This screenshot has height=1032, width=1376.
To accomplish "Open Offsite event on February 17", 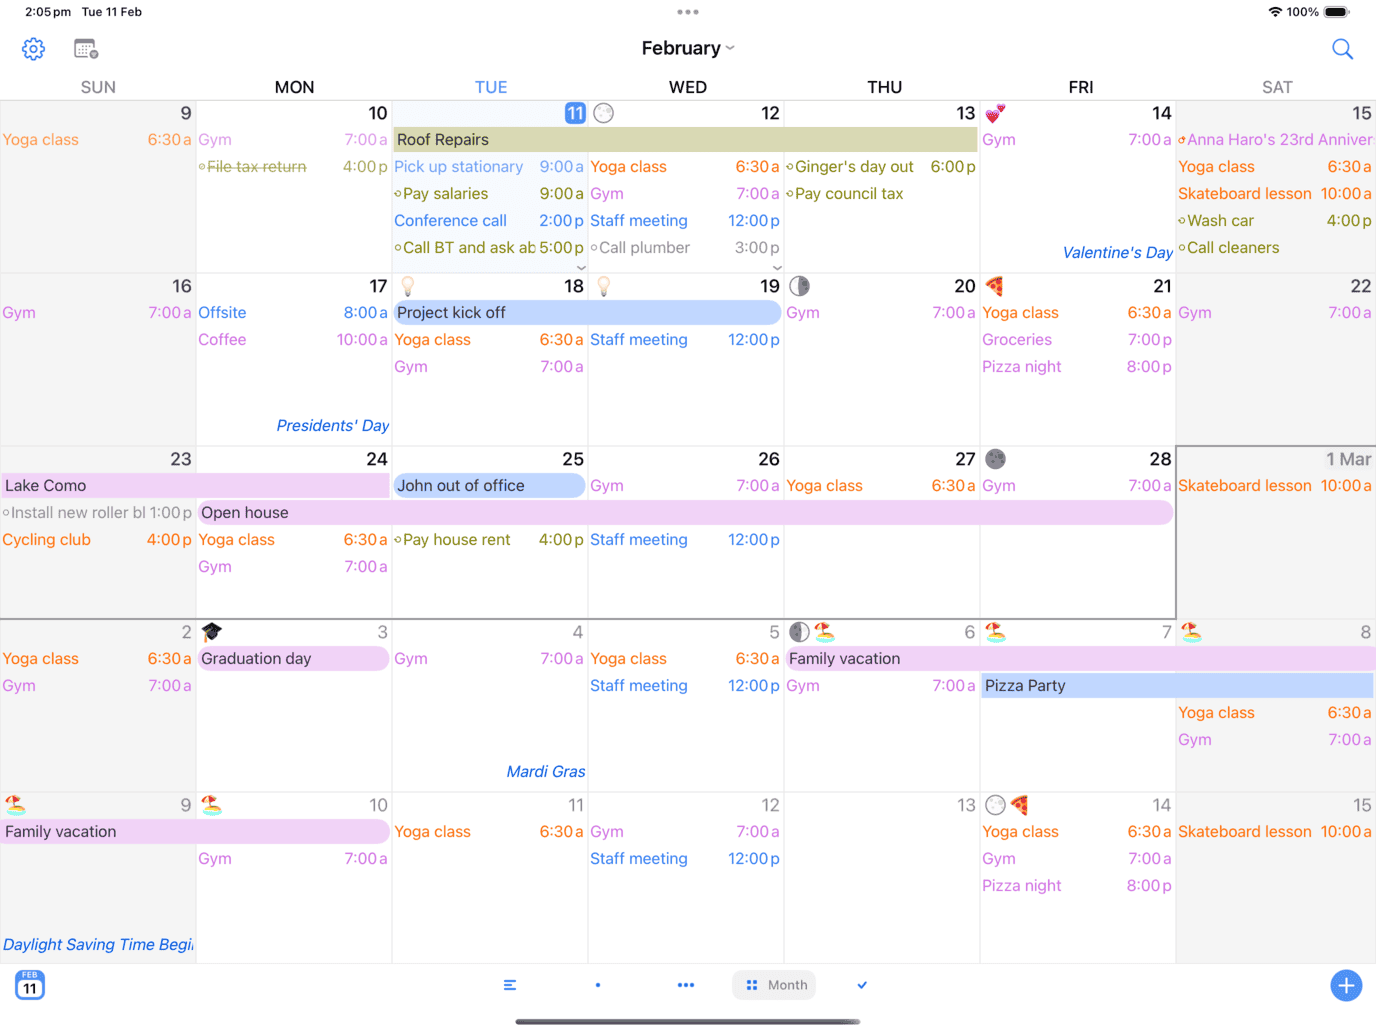I will pos(293,313).
